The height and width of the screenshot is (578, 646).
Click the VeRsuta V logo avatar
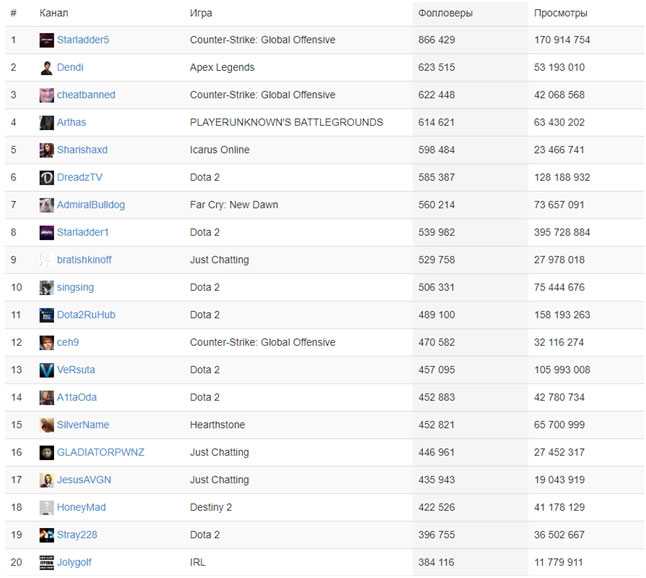[x=47, y=370]
